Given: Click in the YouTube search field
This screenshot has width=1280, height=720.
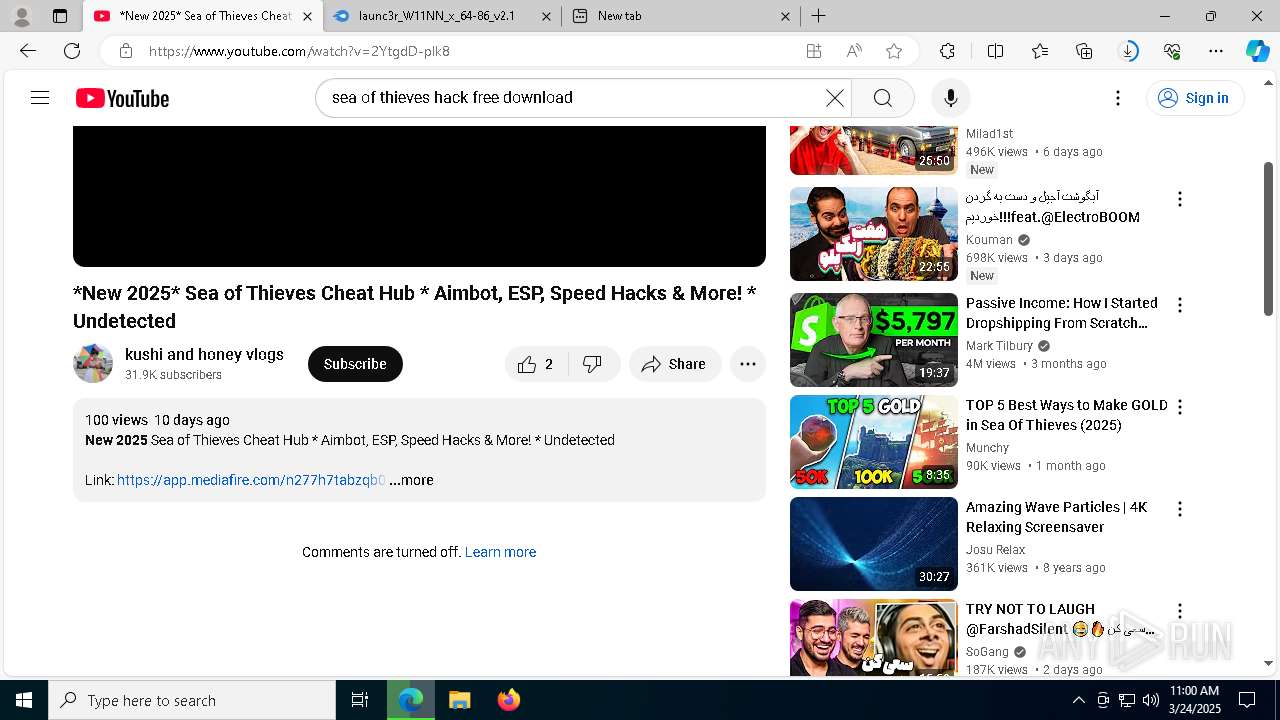Looking at the screenshot, I should coord(572,98).
